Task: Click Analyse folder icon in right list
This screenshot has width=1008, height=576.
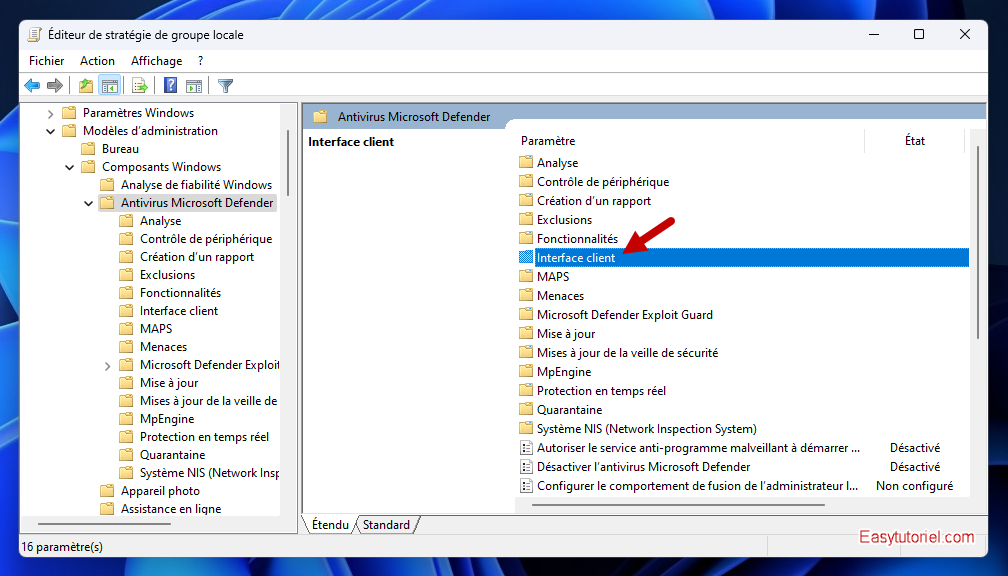Action: [x=526, y=162]
